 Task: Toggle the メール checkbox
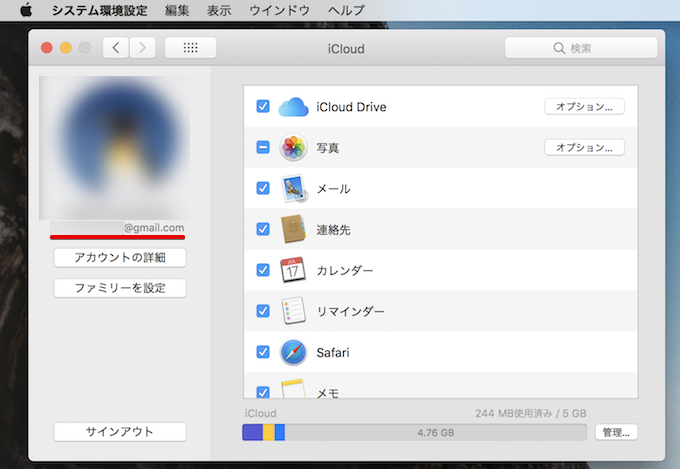tap(263, 188)
